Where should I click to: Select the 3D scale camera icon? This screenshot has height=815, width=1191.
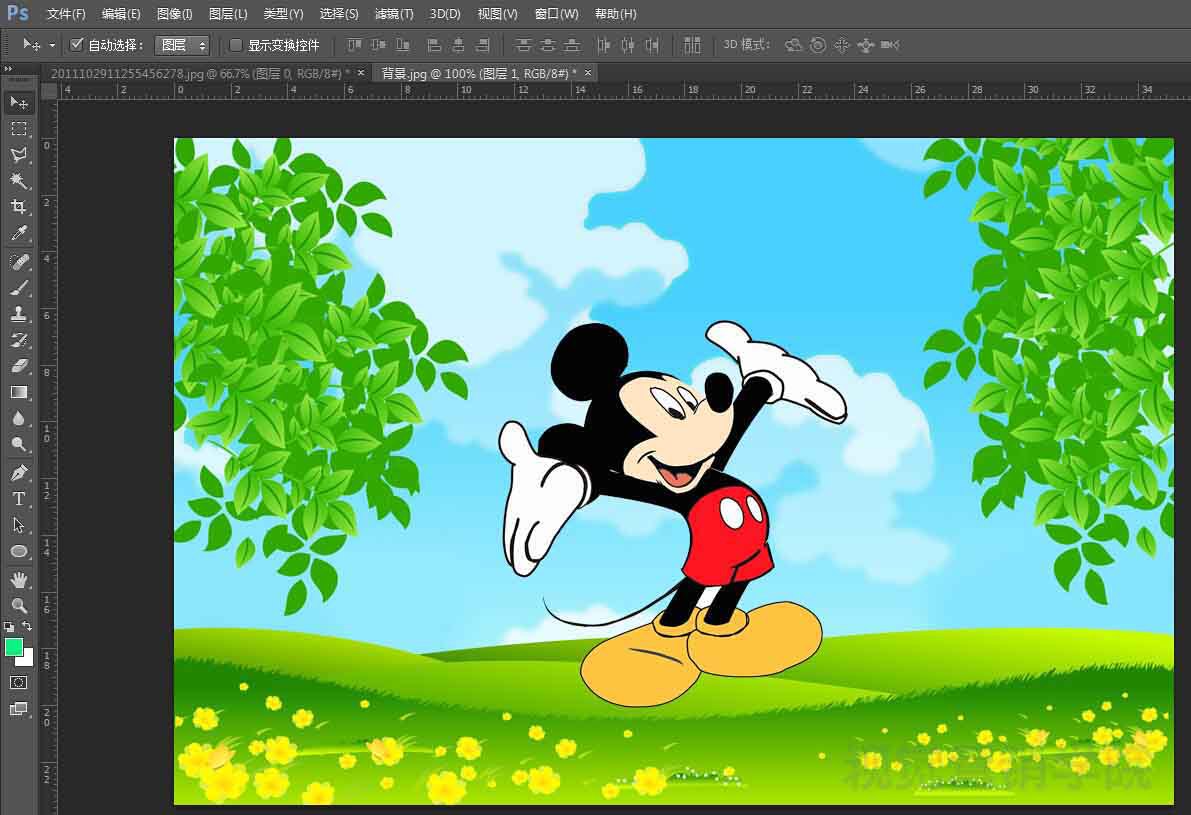(890, 45)
